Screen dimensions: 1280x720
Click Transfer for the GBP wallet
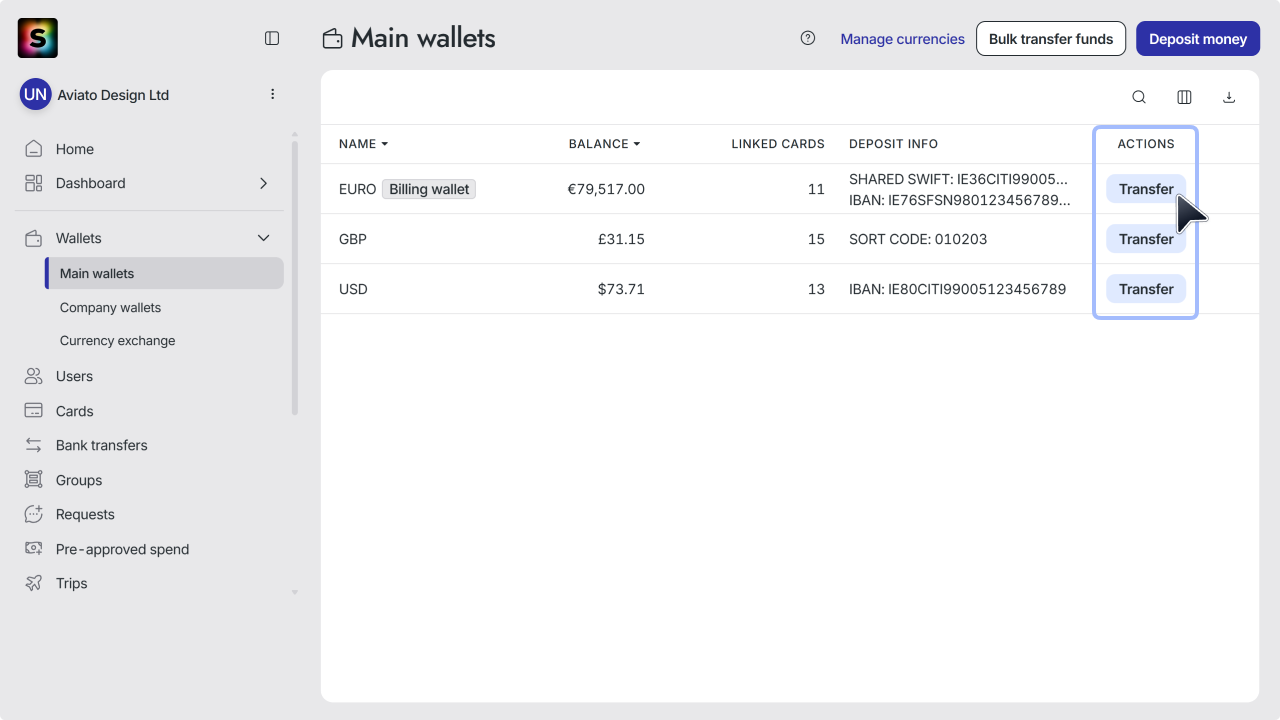1146,239
